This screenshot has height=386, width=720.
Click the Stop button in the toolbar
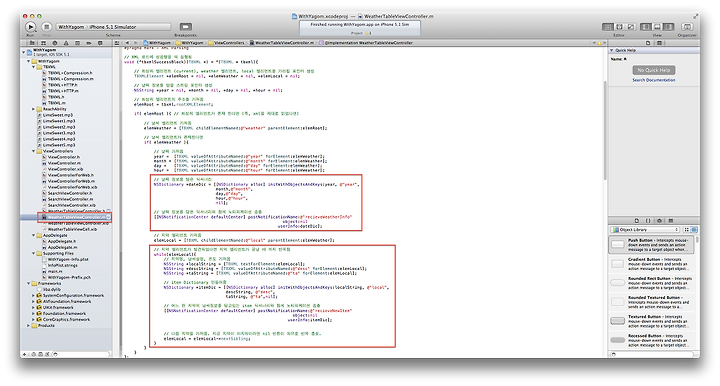(x=46, y=27)
